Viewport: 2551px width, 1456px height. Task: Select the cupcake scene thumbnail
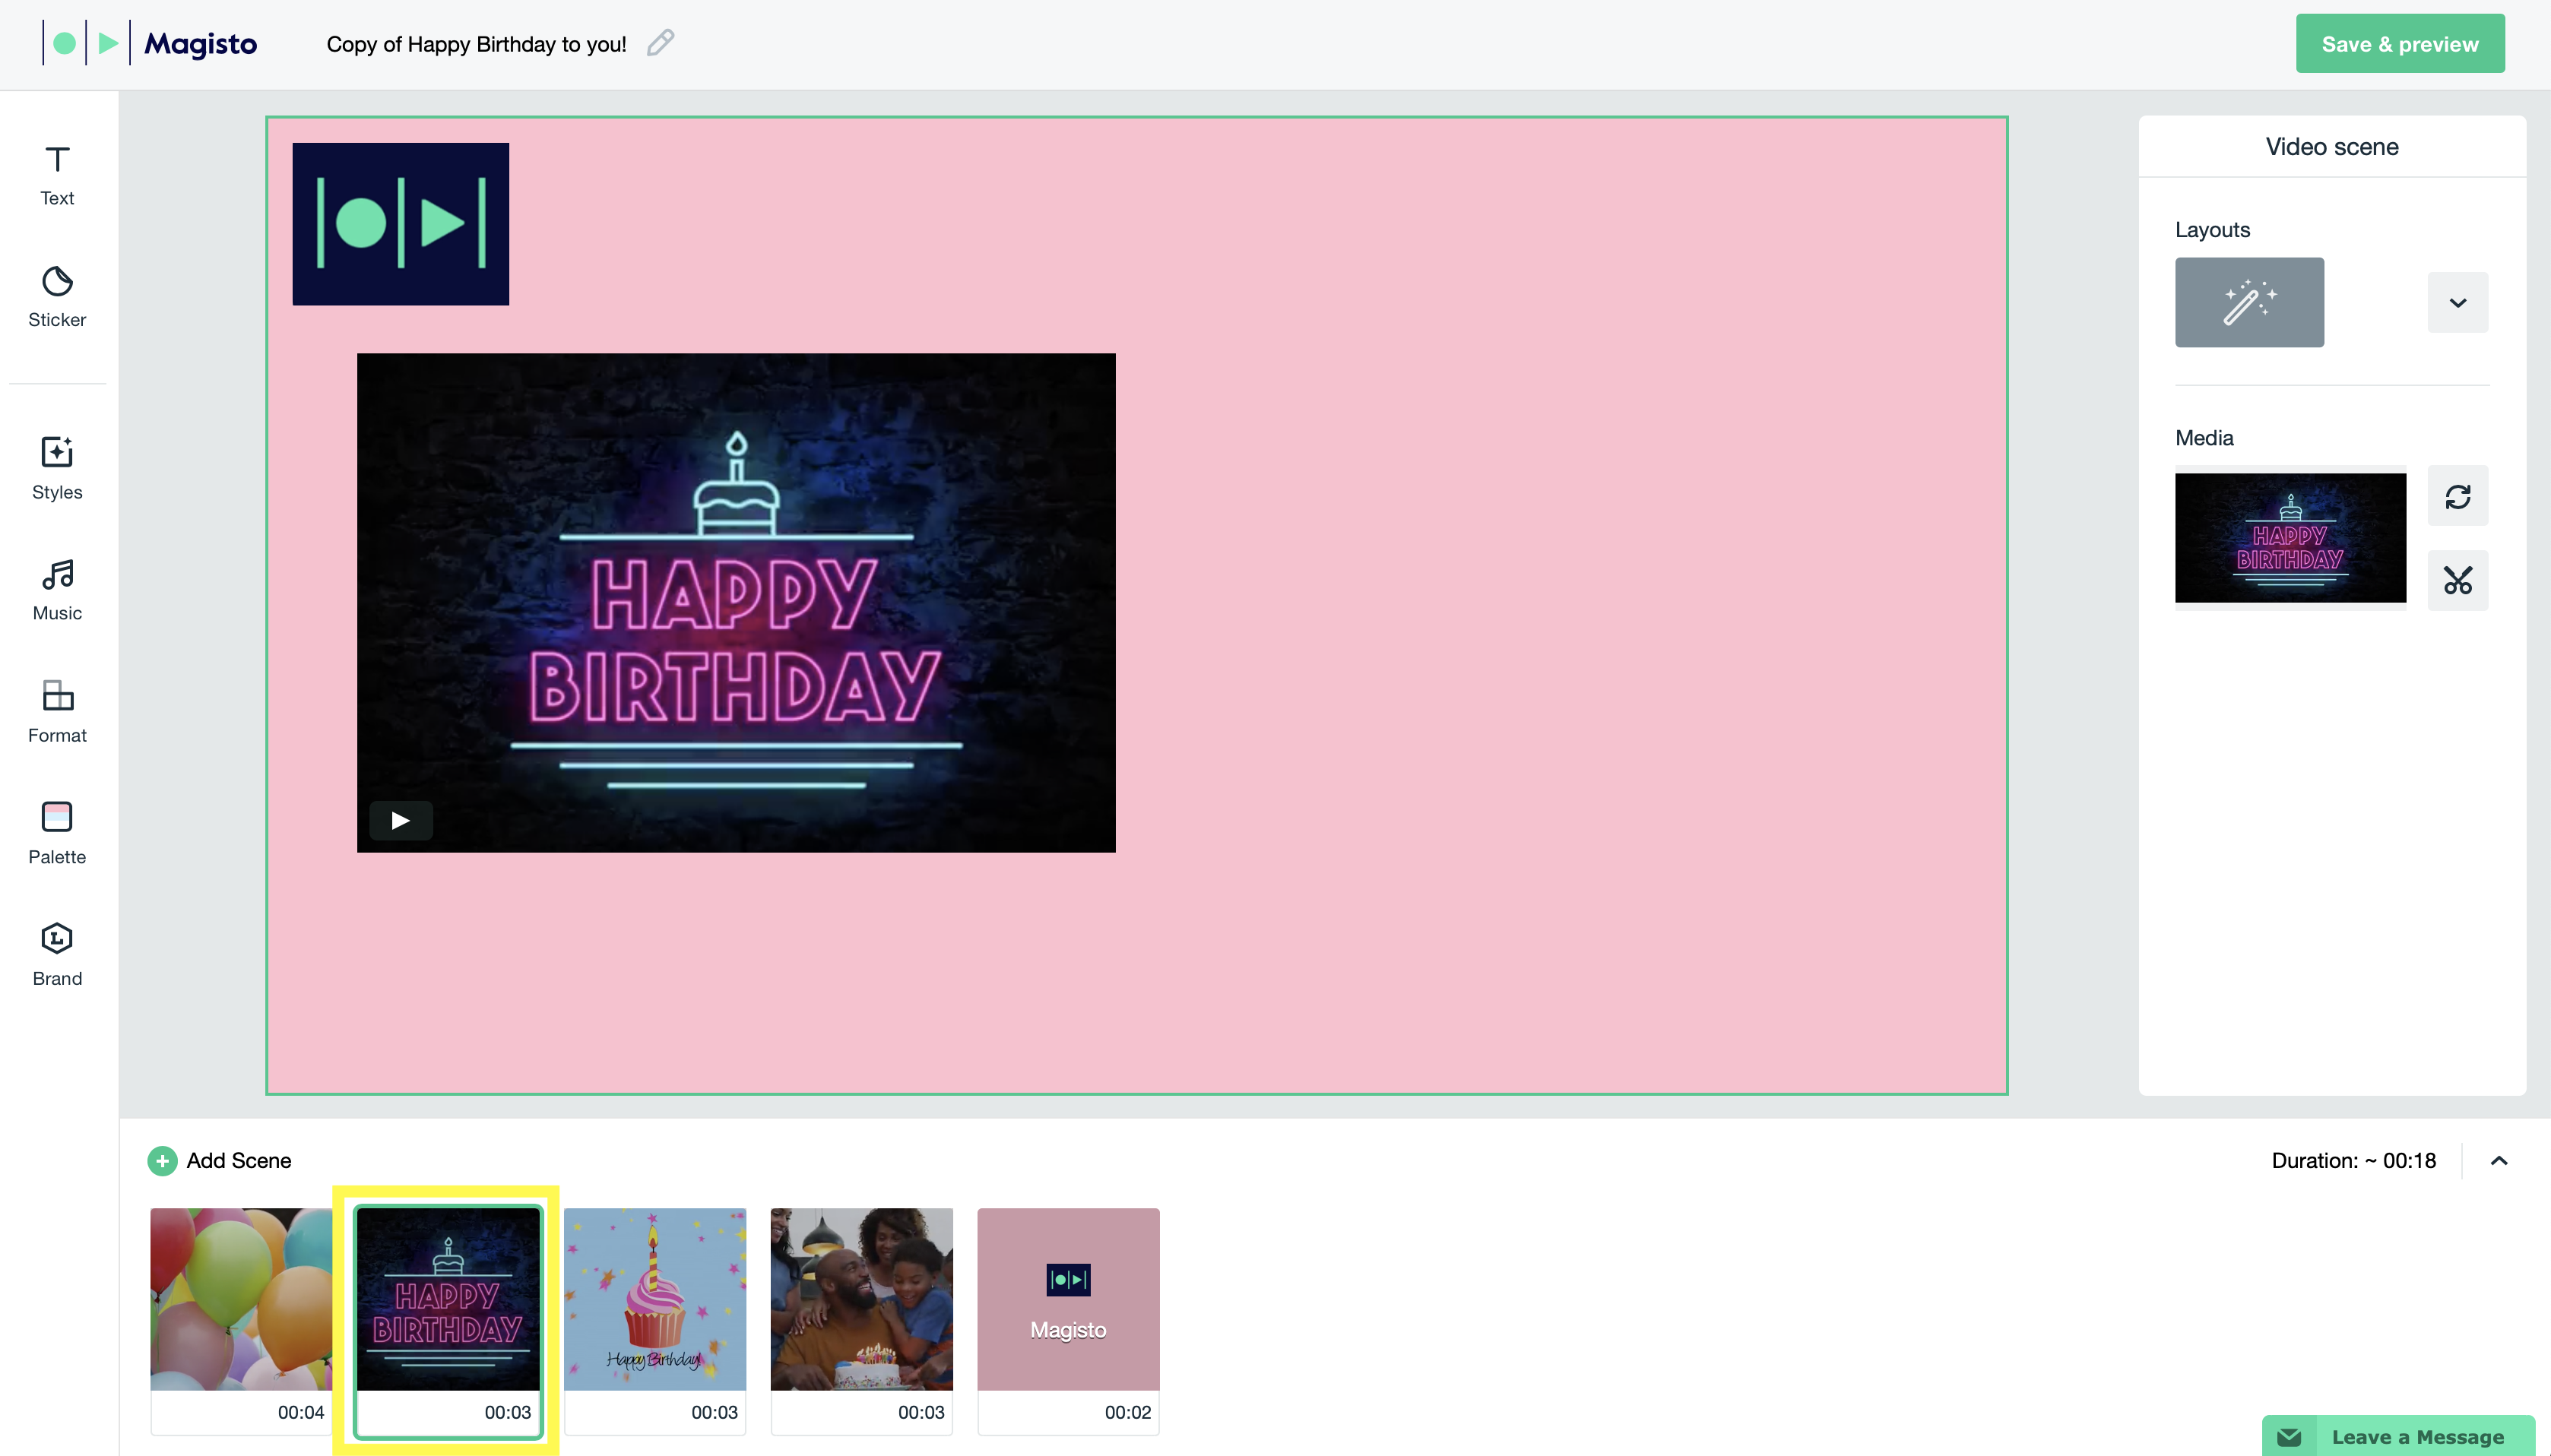655,1299
